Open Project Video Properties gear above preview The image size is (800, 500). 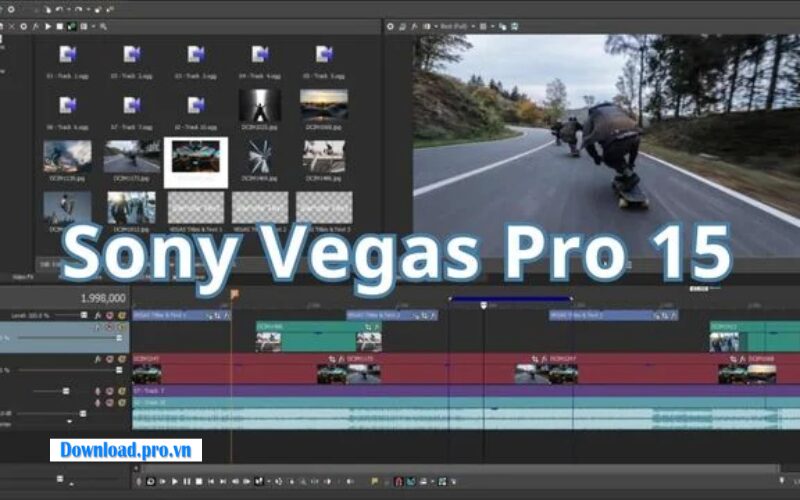[390, 27]
